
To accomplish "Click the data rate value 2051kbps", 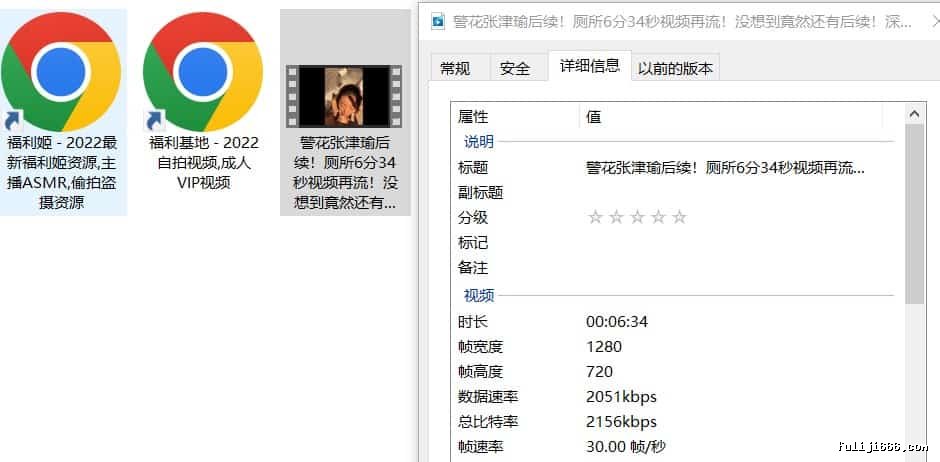I will point(621,397).
